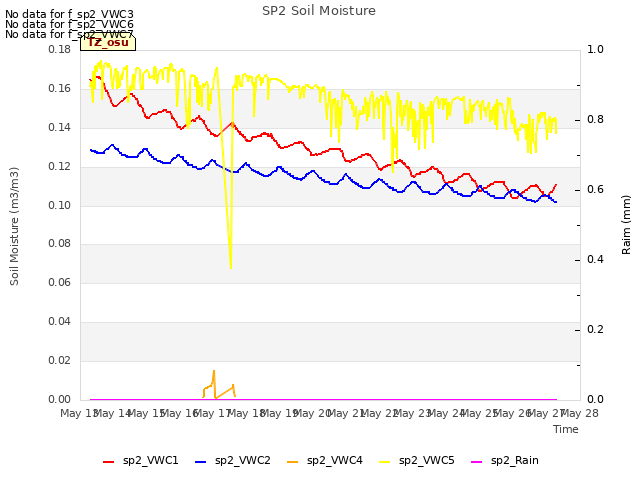Image resolution: width=640 pixels, height=480 pixels.
Task: Click the sp2_Rain legend entry
Action: [x=505, y=460]
